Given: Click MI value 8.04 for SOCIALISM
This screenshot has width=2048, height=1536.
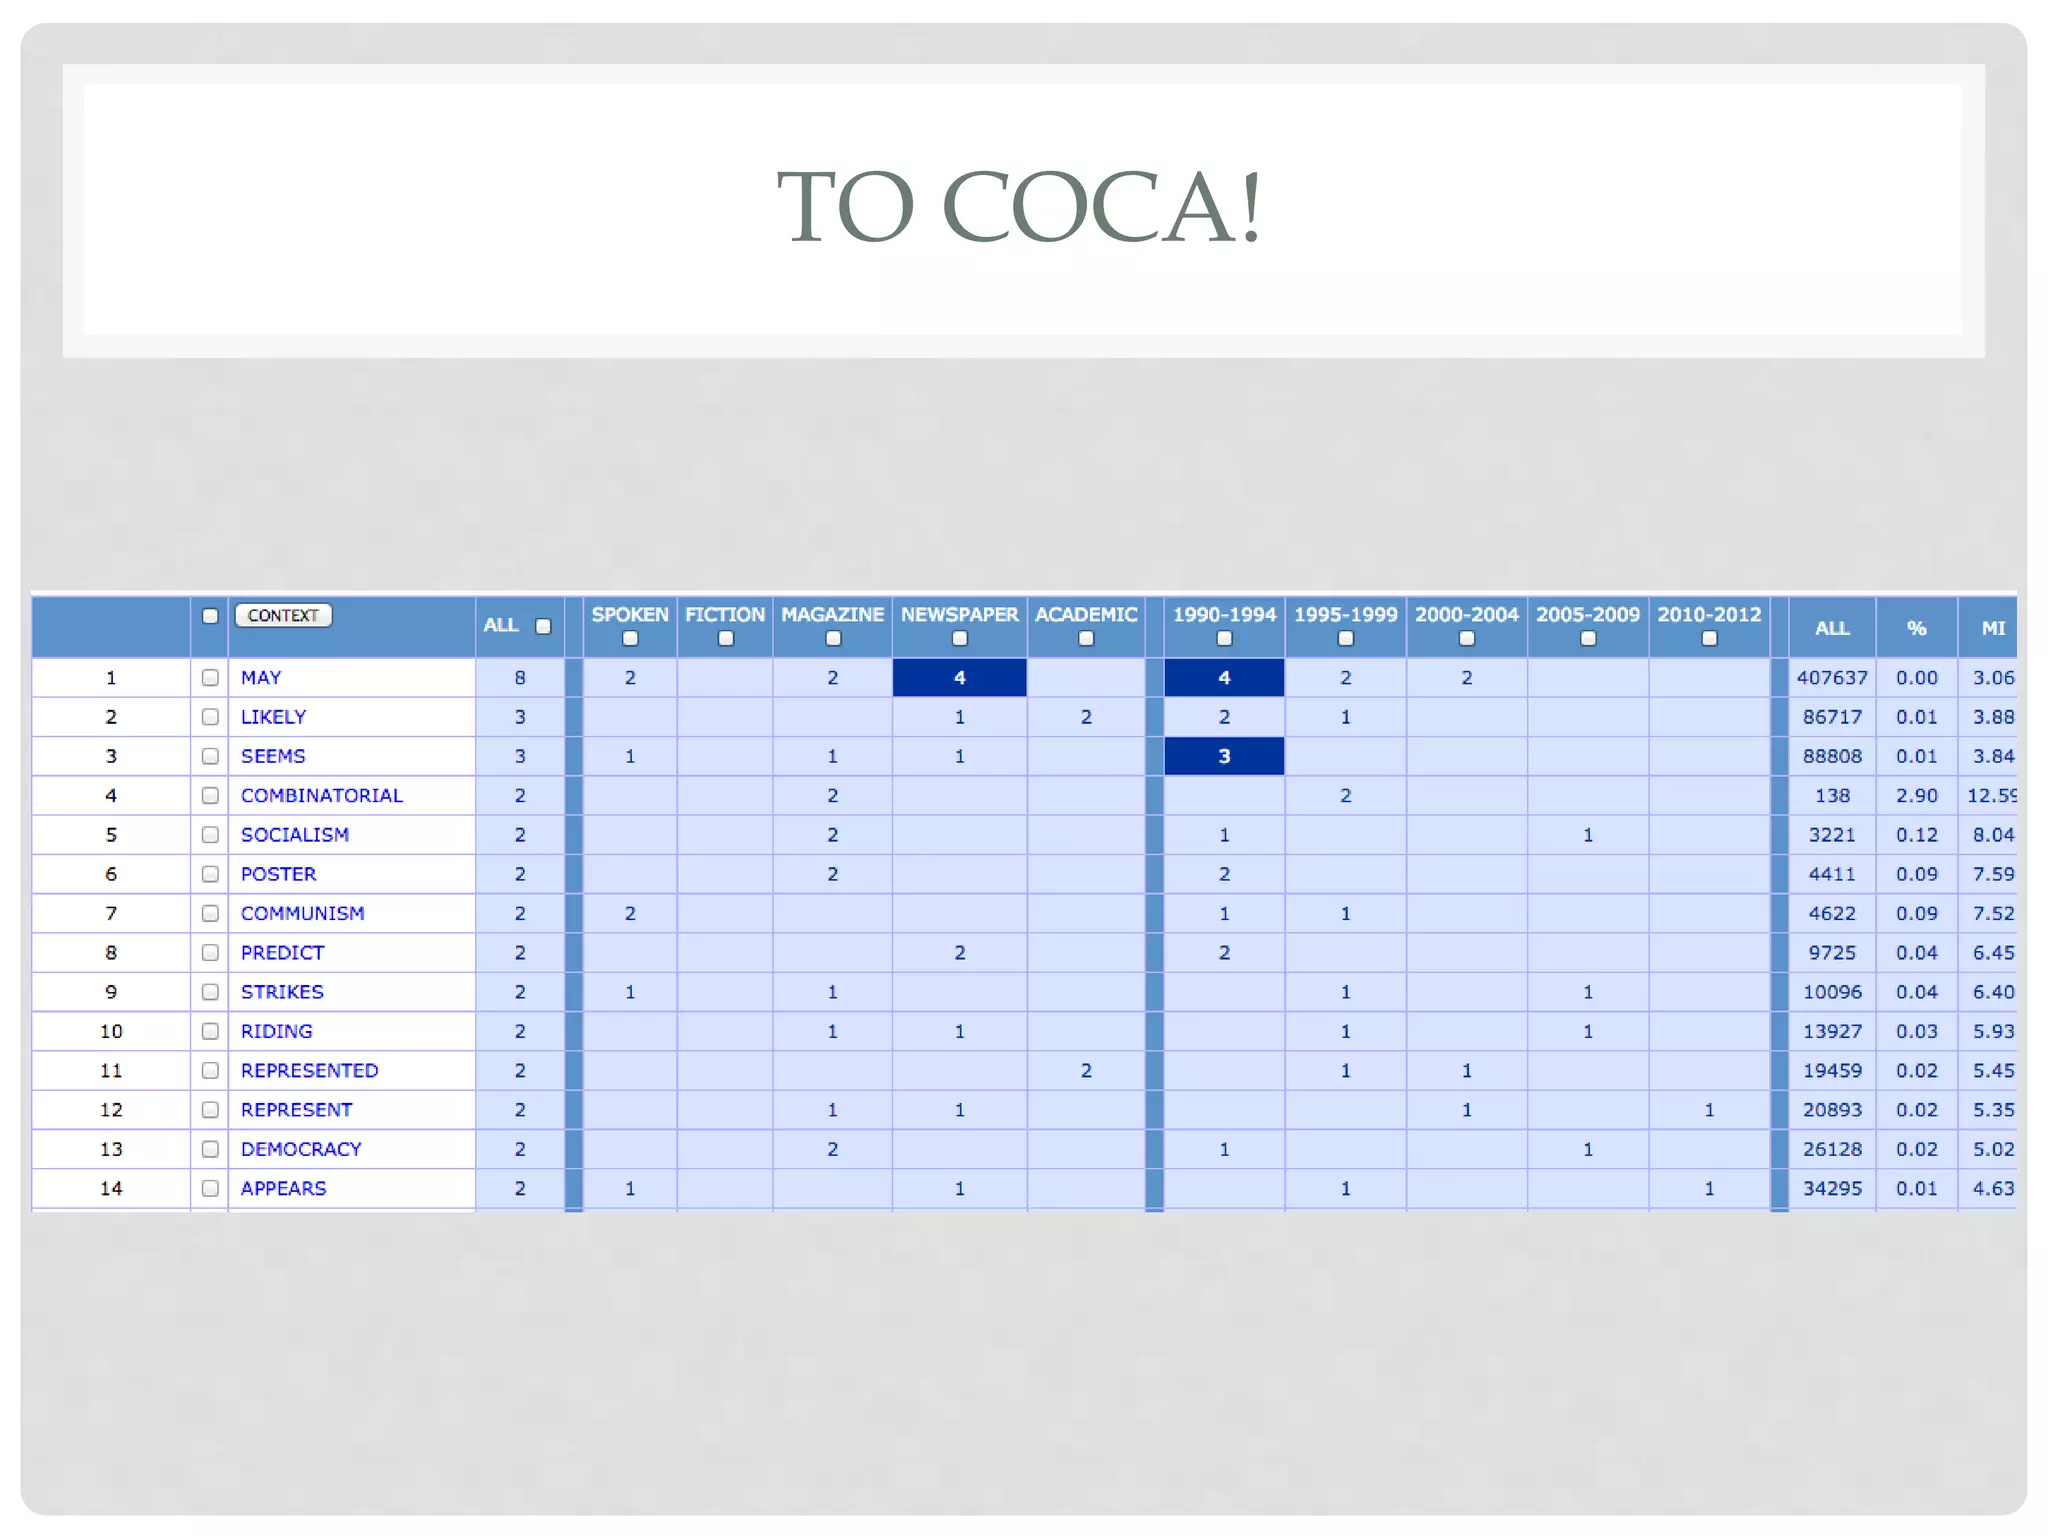Looking at the screenshot, I should click(1993, 835).
